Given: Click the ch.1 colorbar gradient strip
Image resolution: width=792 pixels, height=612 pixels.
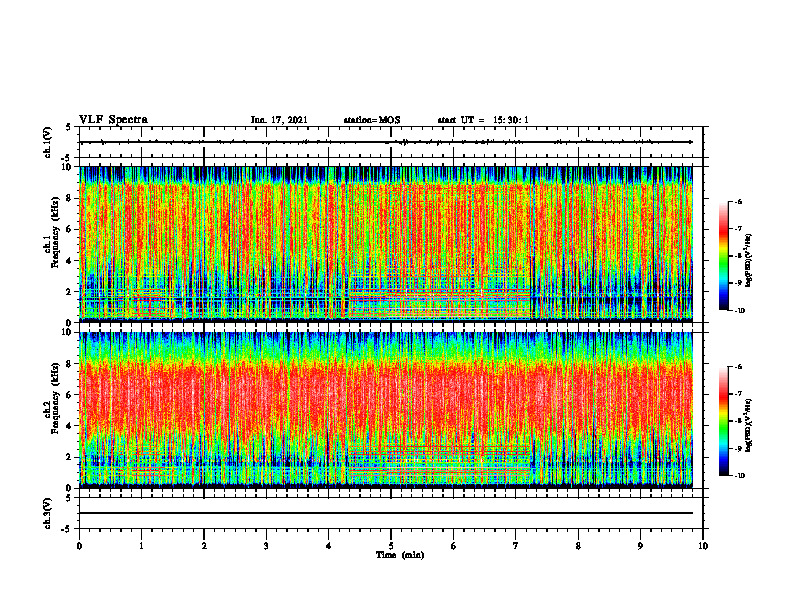Looking at the screenshot, I should [x=724, y=256].
